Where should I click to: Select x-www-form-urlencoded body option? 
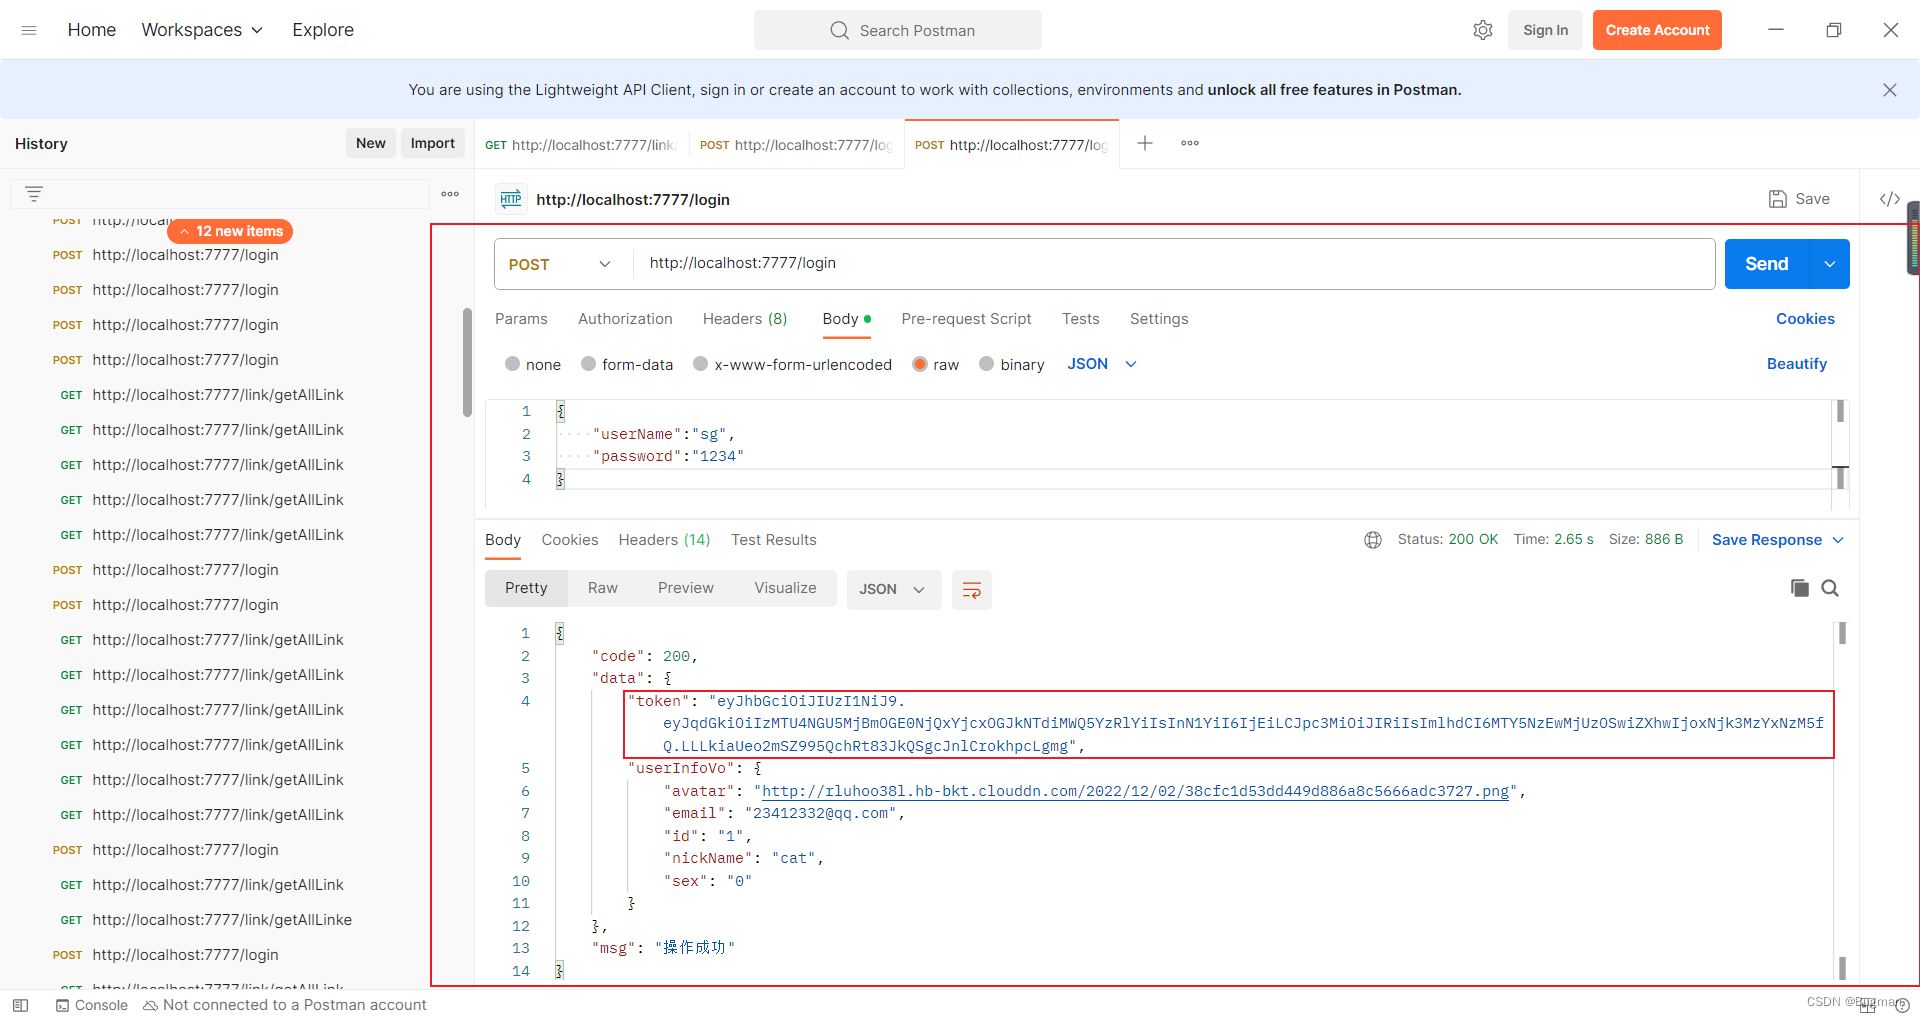(792, 364)
